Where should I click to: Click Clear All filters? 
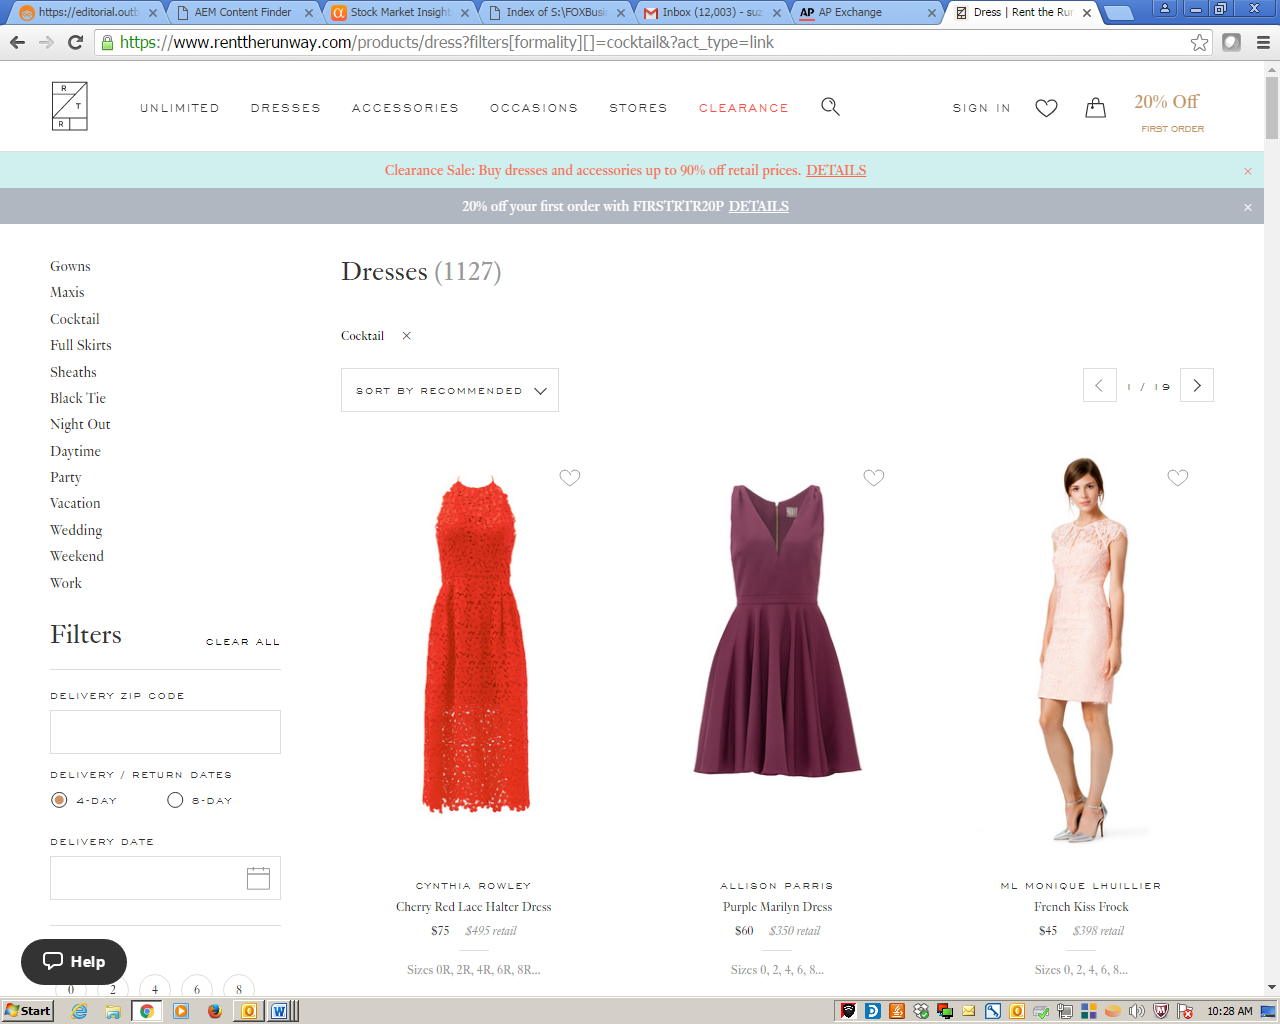click(x=243, y=642)
